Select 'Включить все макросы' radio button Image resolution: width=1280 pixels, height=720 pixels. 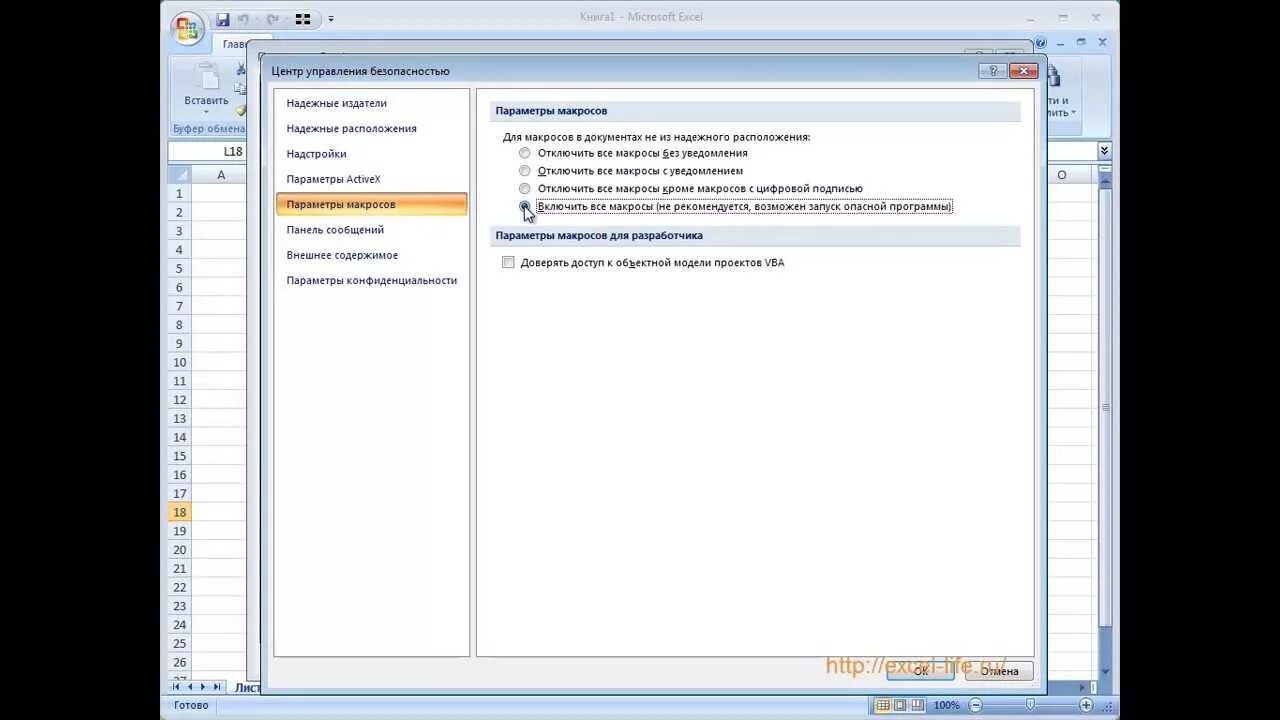click(524, 206)
